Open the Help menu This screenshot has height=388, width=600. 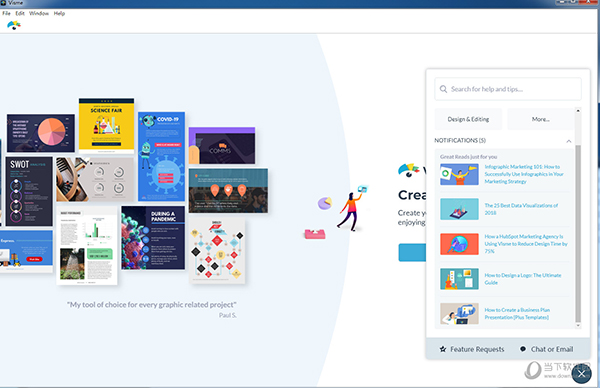point(59,13)
